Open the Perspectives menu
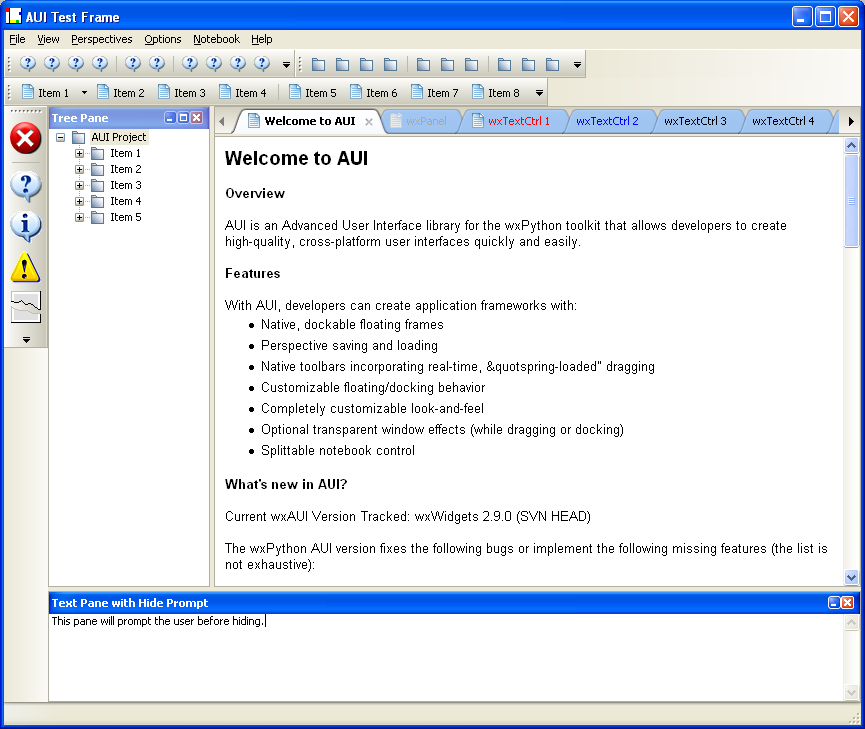This screenshot has height=729, width=865. [101, 39]
